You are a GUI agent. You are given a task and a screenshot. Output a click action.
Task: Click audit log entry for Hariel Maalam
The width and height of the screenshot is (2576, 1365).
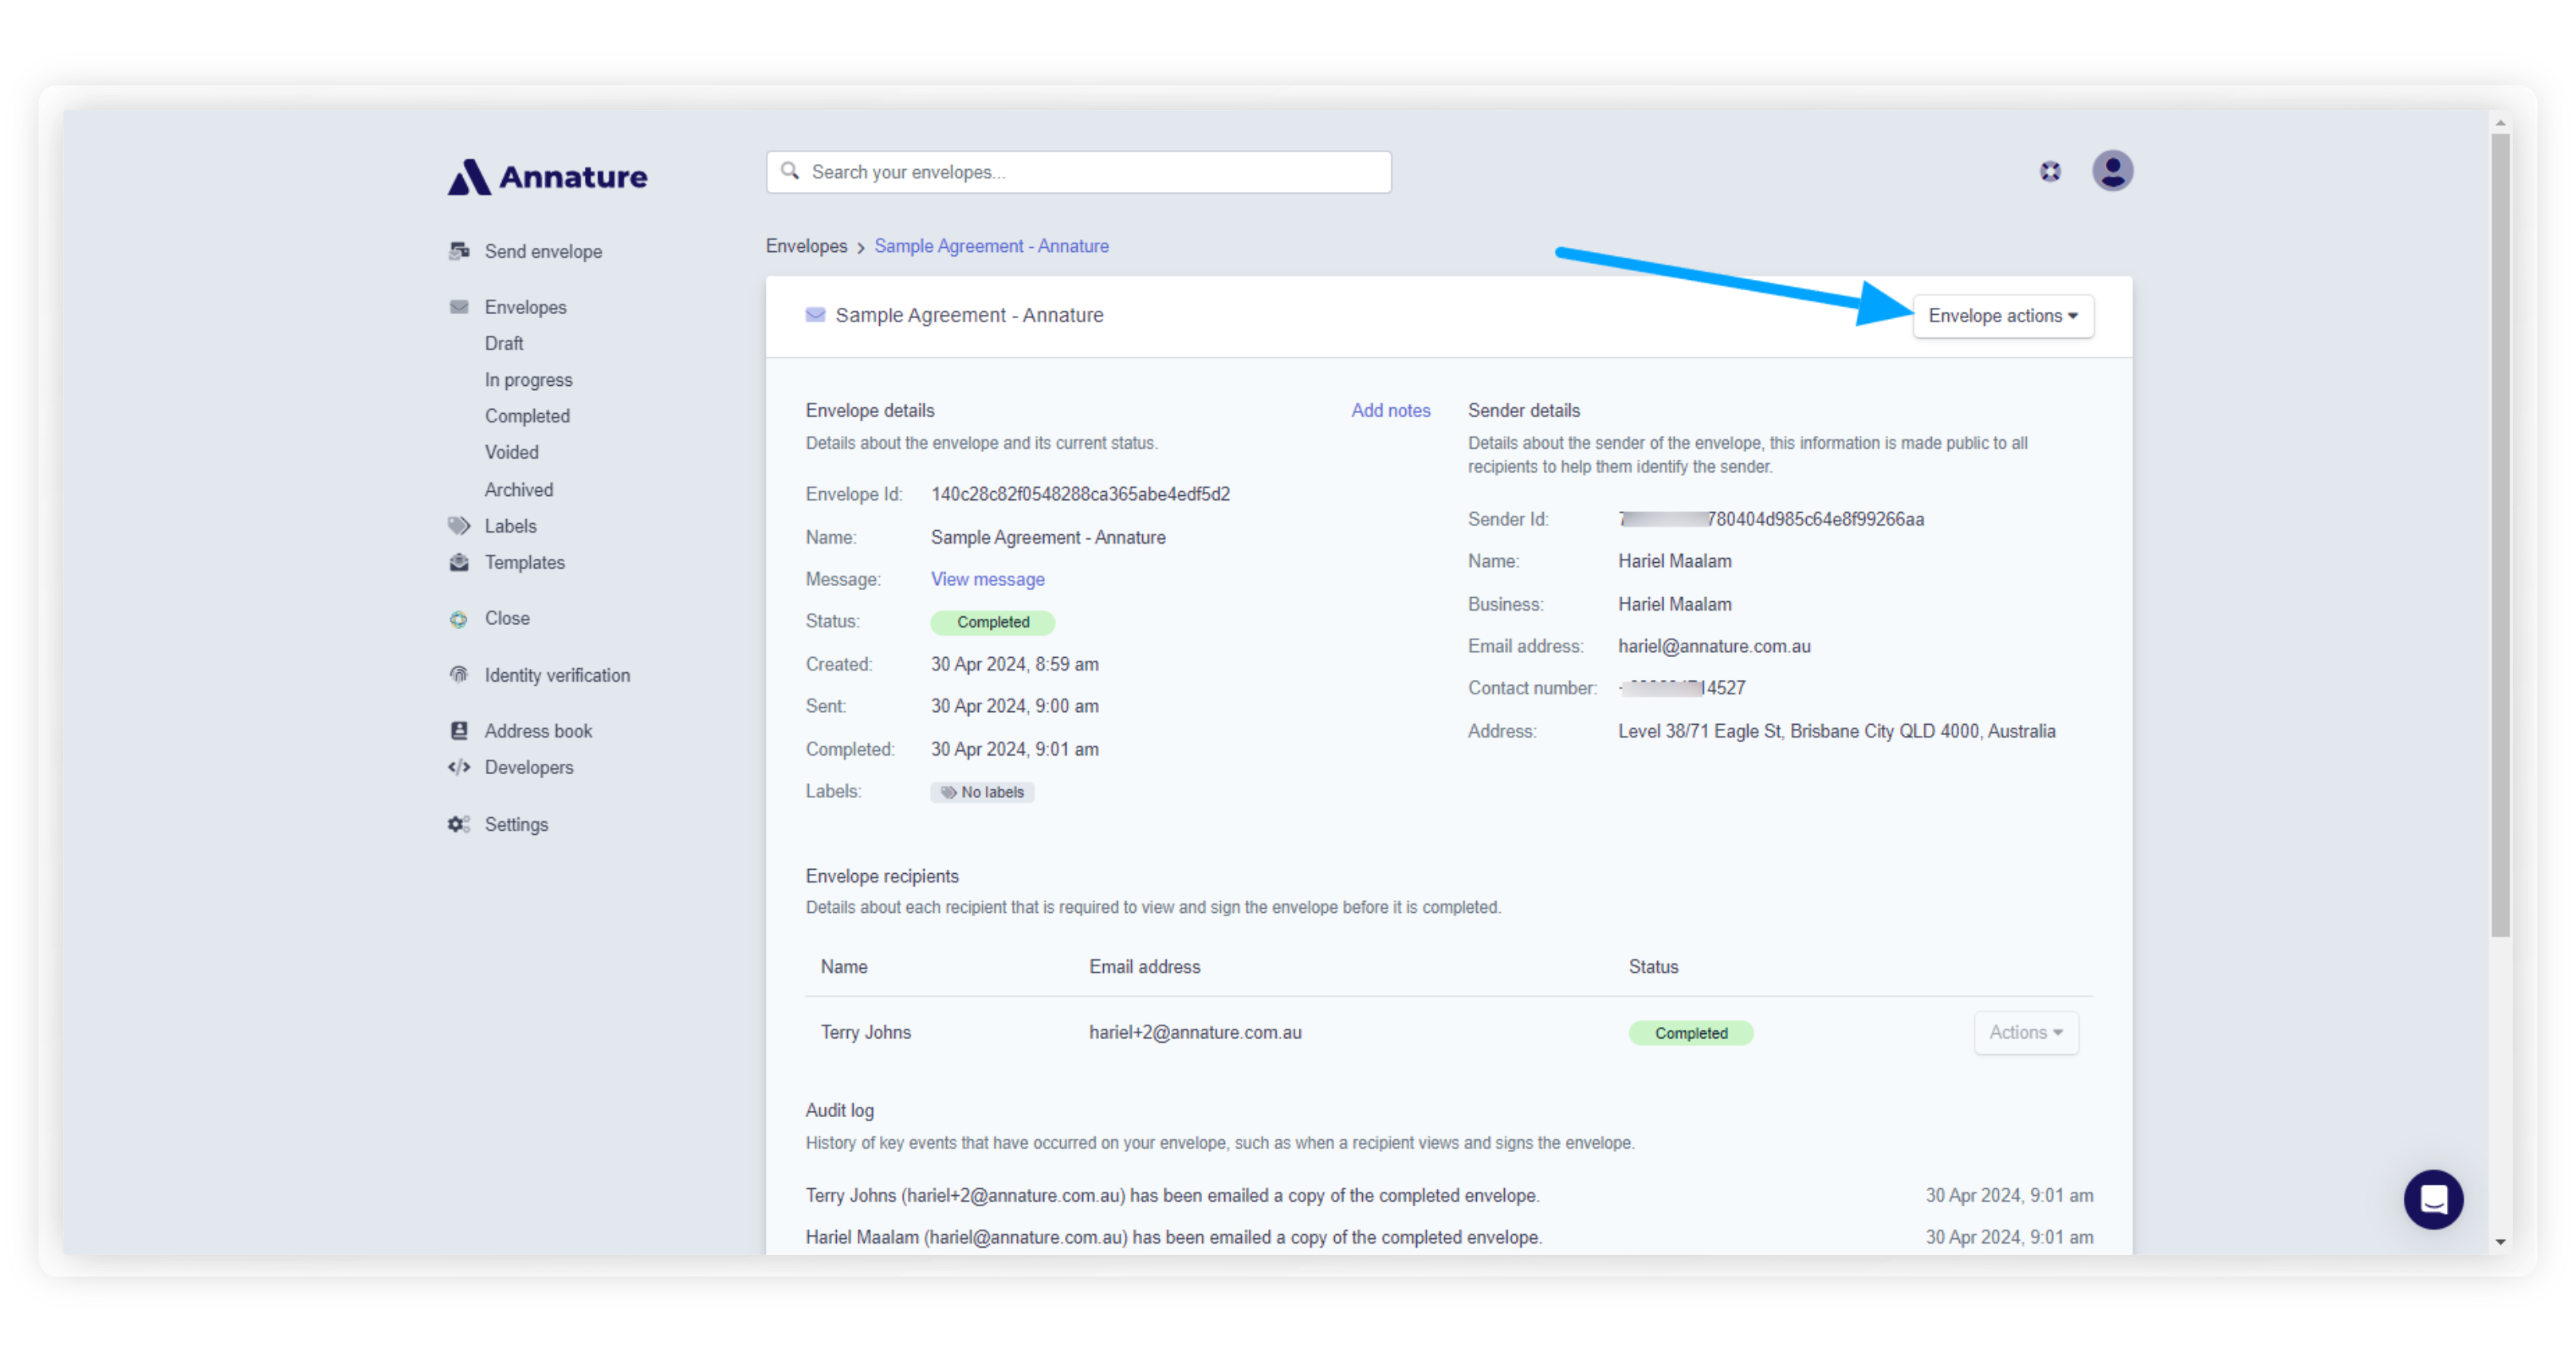point(1173,1237)
